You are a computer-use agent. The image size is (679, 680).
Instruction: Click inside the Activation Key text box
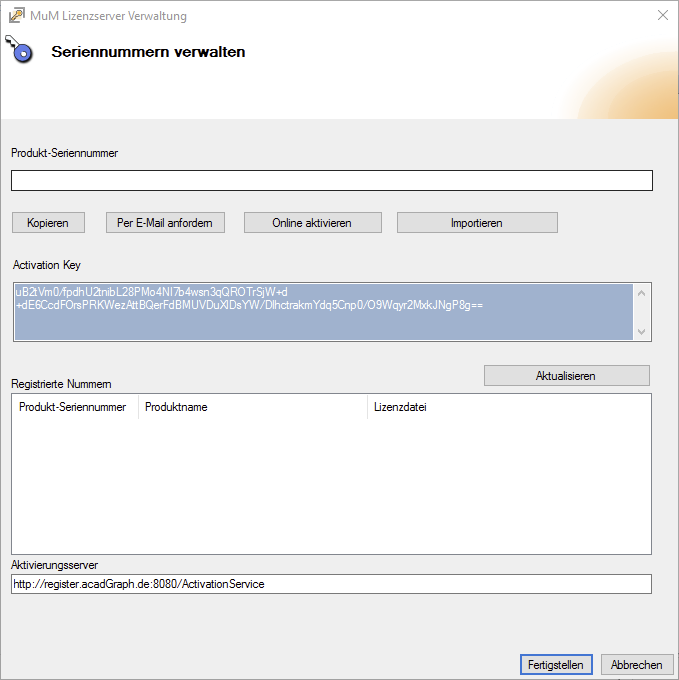coord(324,312)
